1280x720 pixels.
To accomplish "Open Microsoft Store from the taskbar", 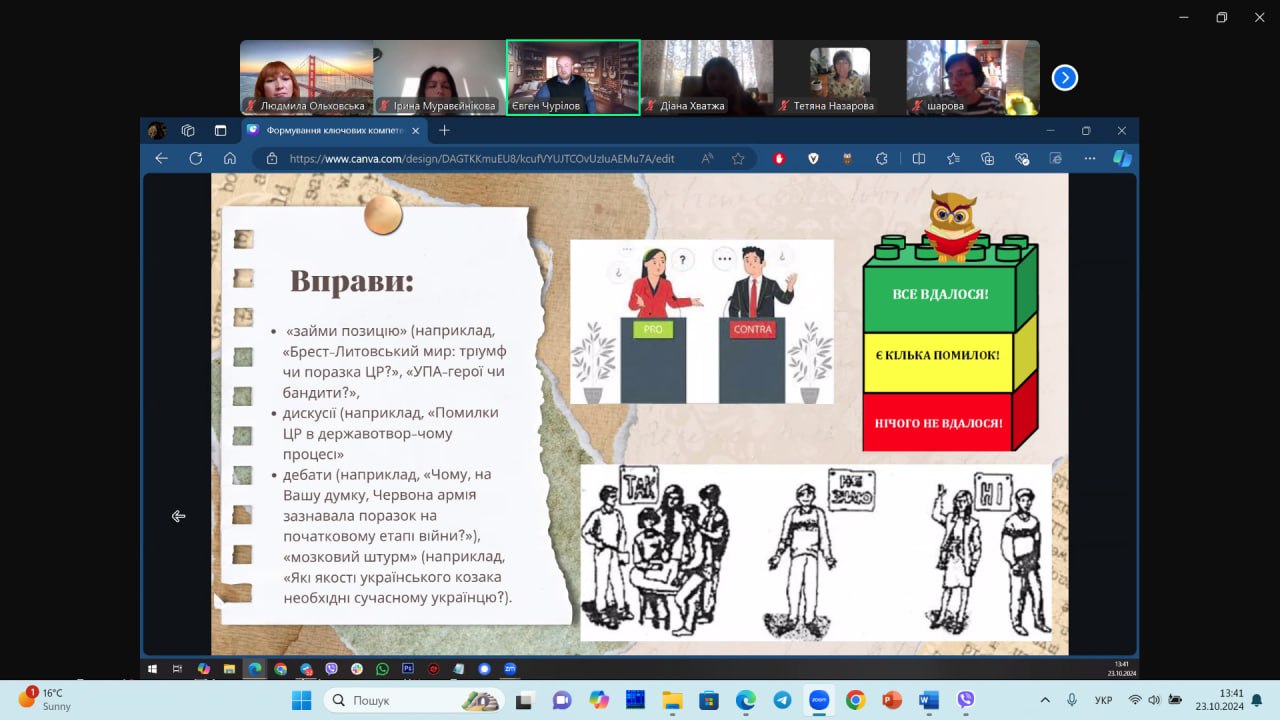I will (x=709, y=700).
